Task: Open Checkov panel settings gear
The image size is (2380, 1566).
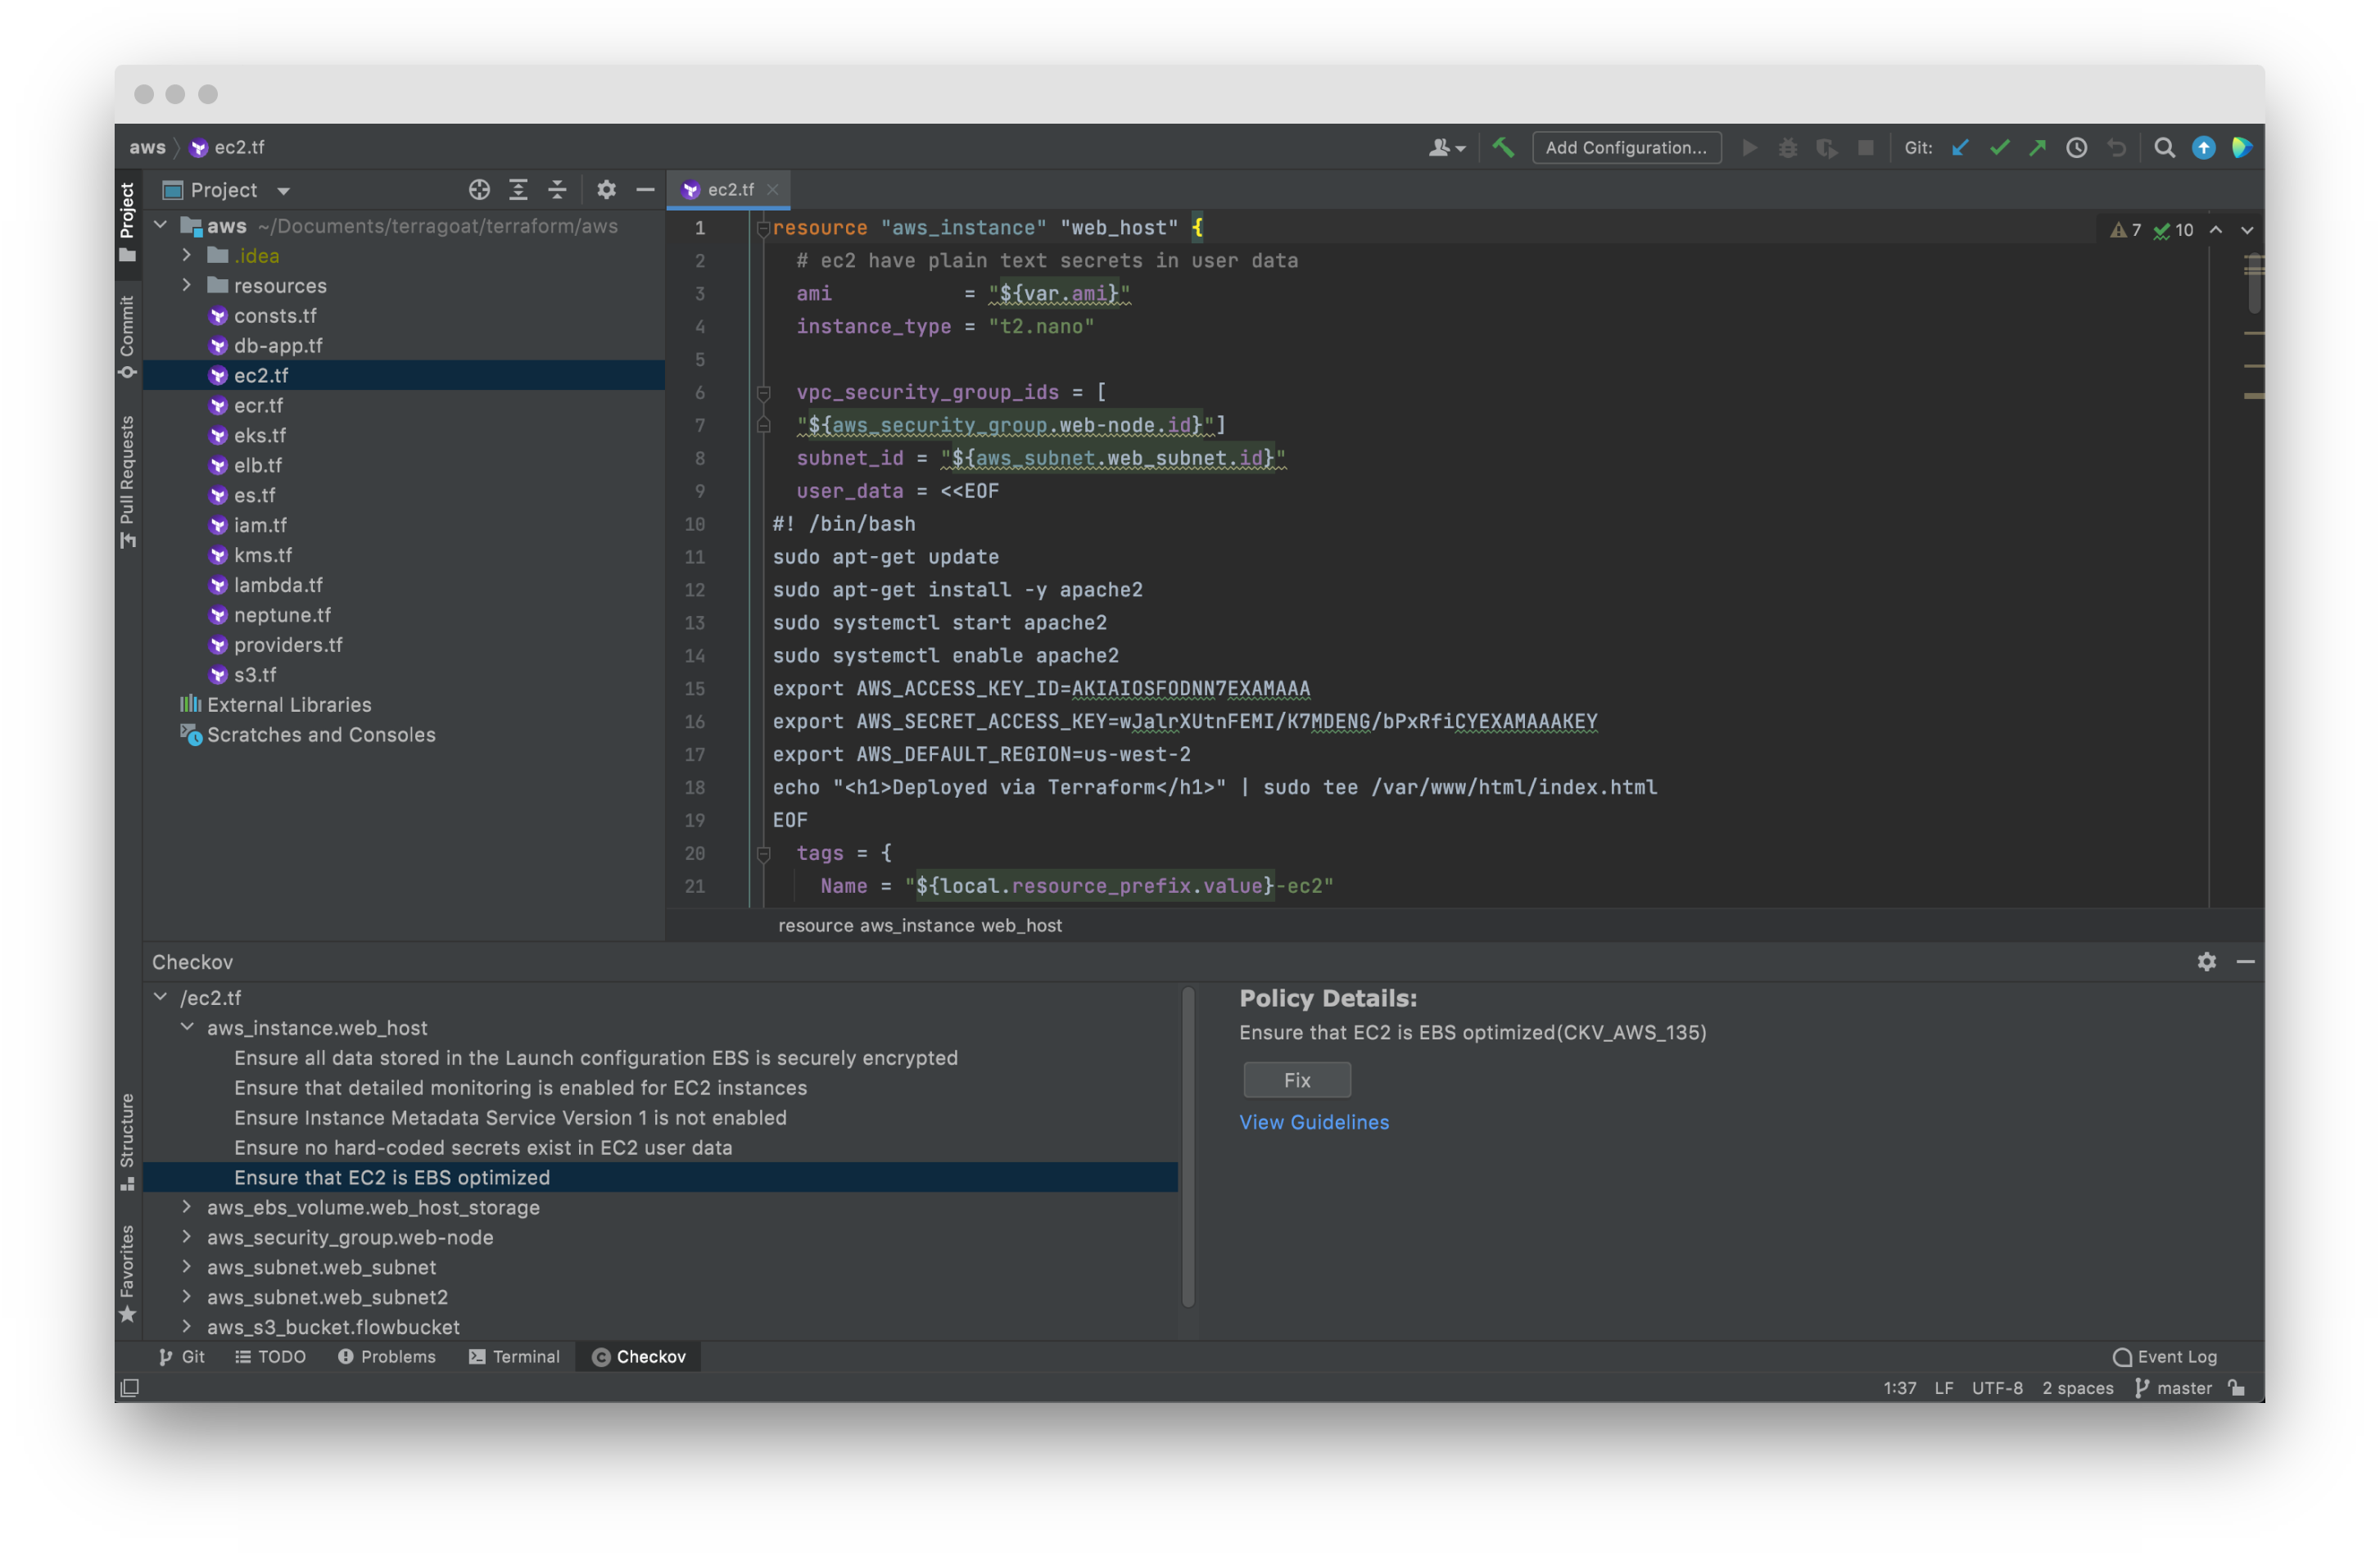Action: coord(2207,961)
